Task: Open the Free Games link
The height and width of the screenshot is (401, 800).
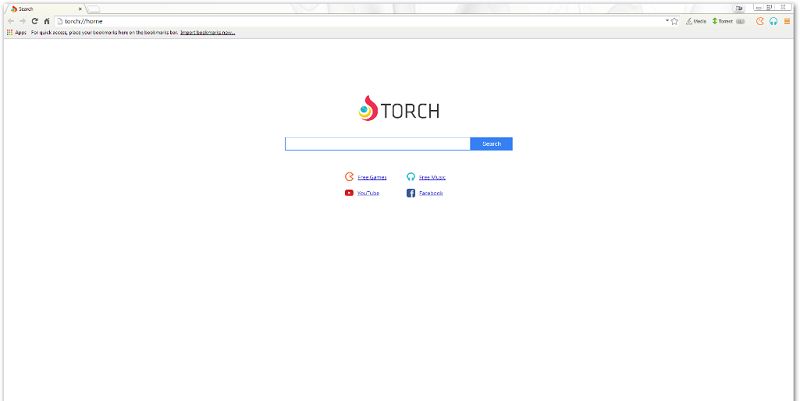Action: click(372, 178)
